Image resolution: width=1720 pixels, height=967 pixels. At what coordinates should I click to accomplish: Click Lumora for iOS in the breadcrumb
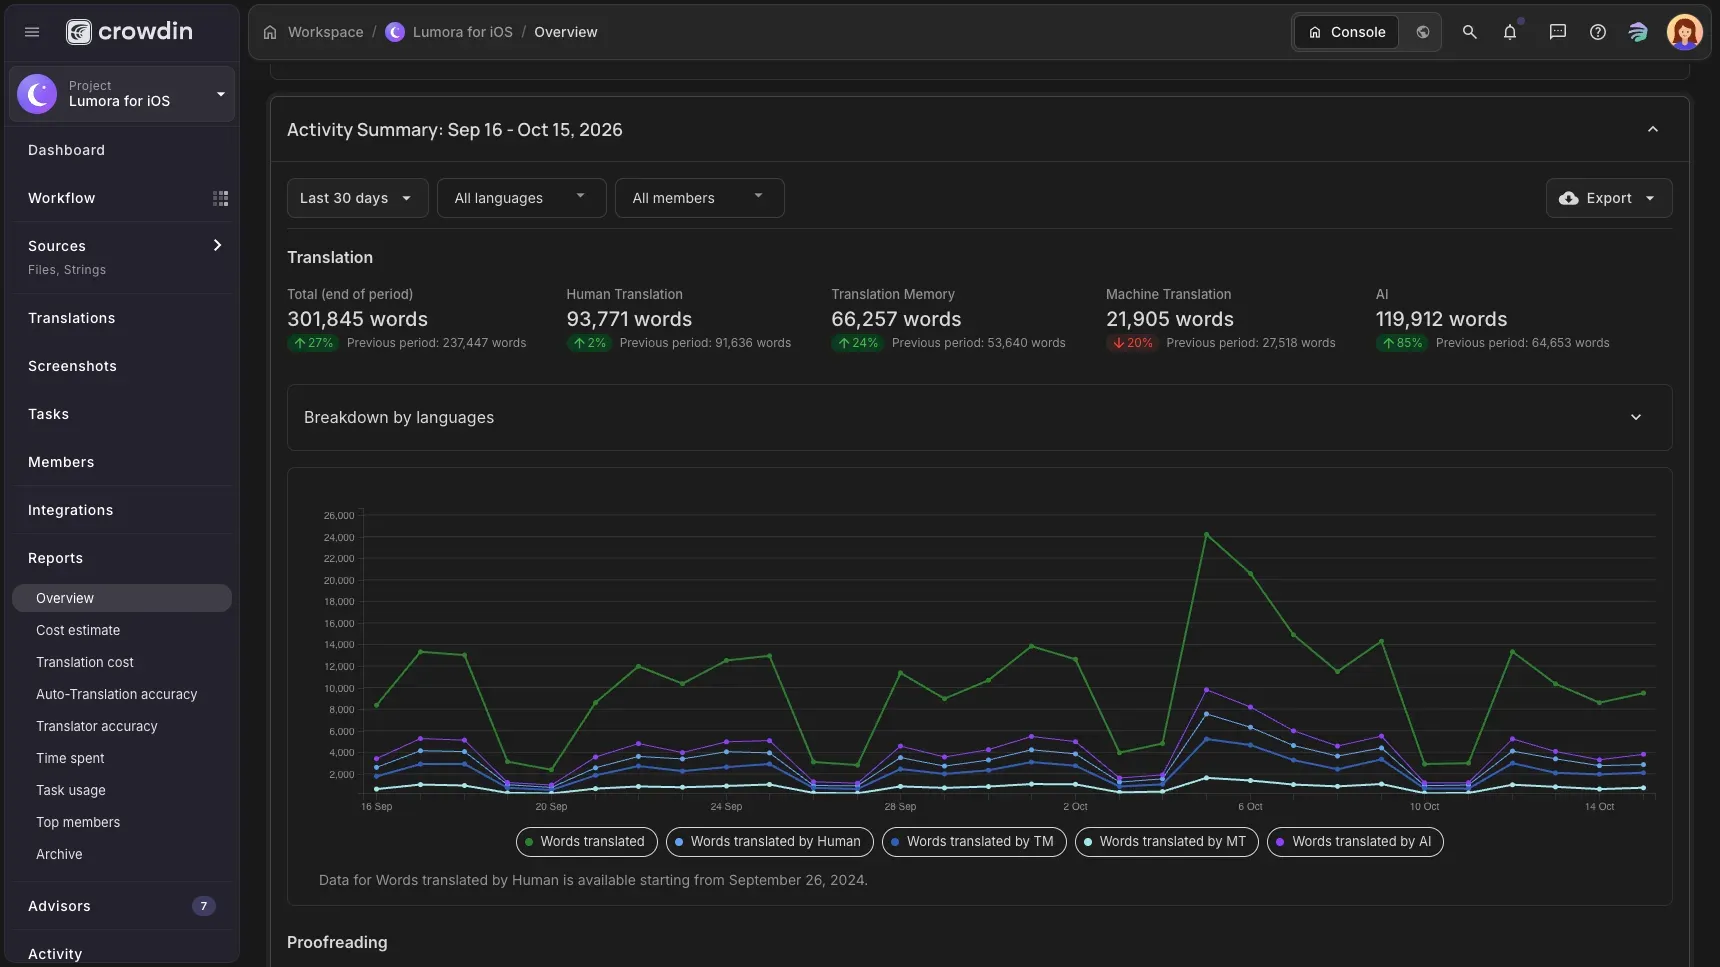462,32
